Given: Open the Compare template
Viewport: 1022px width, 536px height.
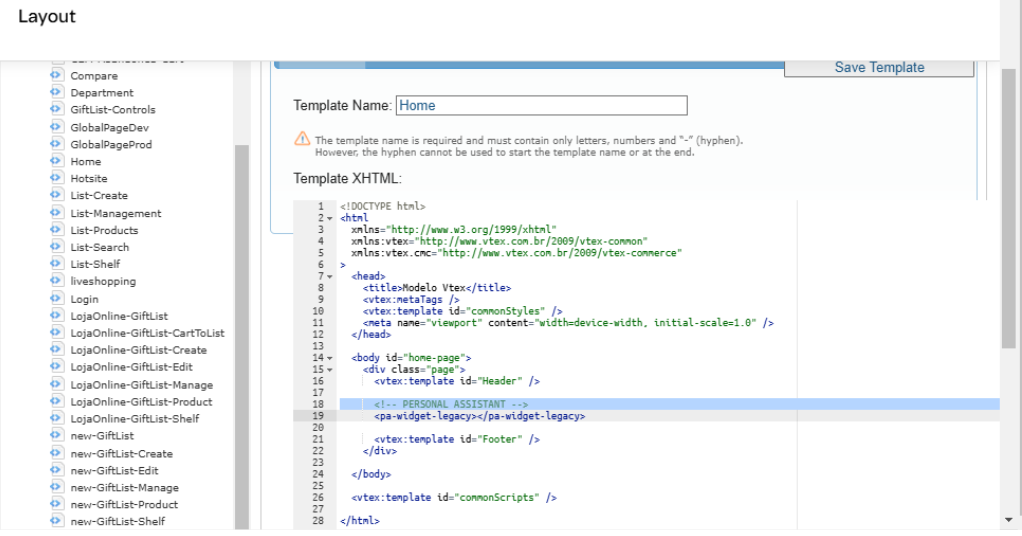Looking at the screenshot, I should click(x=94, y=76).
